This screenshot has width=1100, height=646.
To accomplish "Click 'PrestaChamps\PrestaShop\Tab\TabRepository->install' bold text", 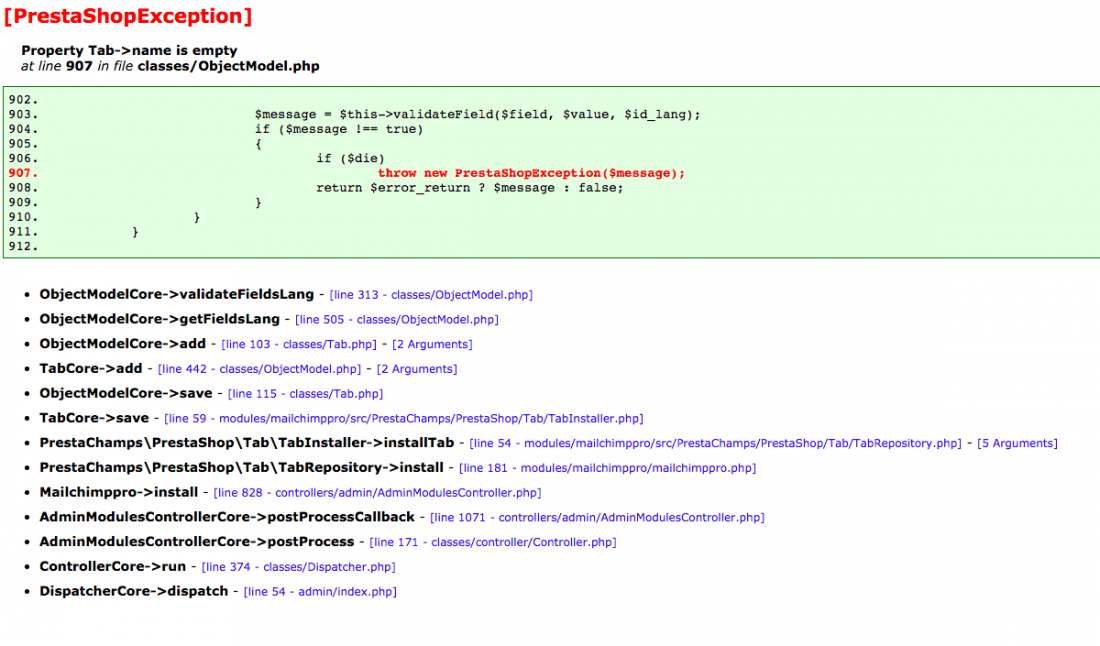I will point(241,467).
